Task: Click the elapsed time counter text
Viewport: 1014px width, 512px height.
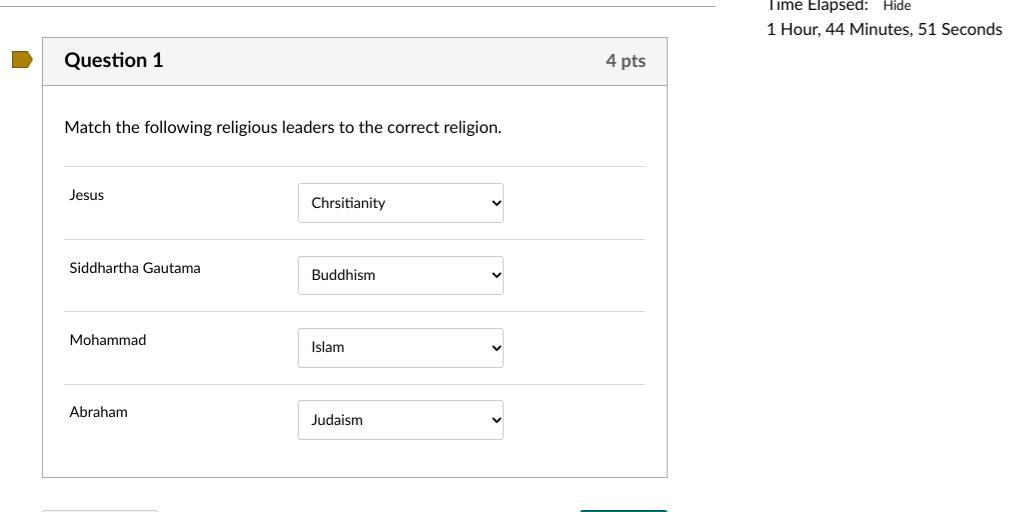Action: [884, 29]
